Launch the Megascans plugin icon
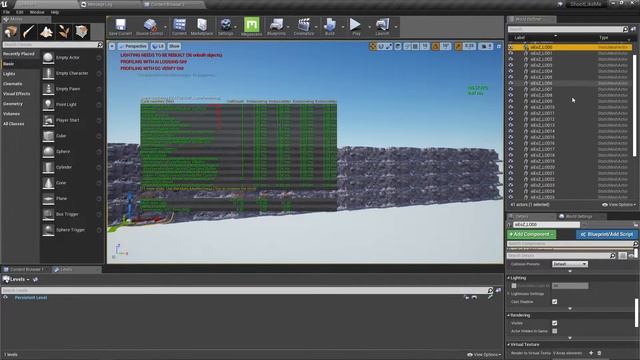Viewport: 640px width, 360px height. point(251,24)
